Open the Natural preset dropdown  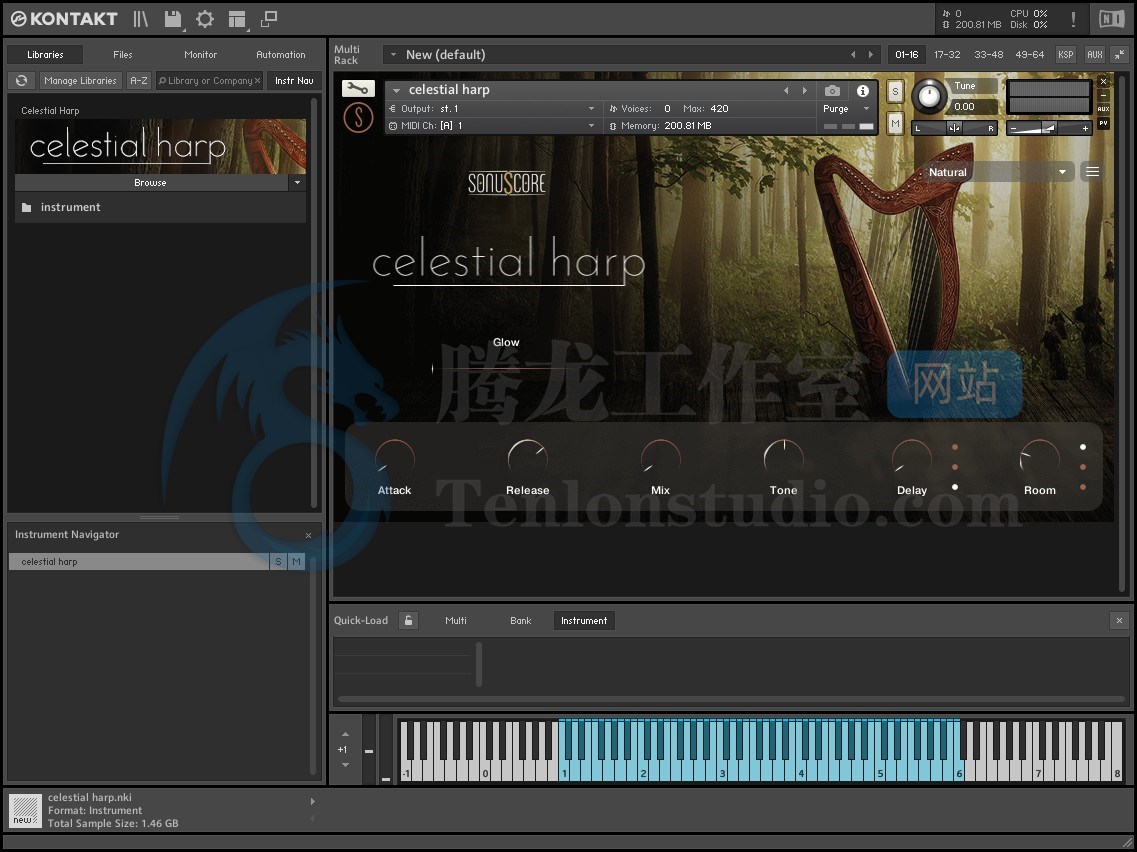997,172
